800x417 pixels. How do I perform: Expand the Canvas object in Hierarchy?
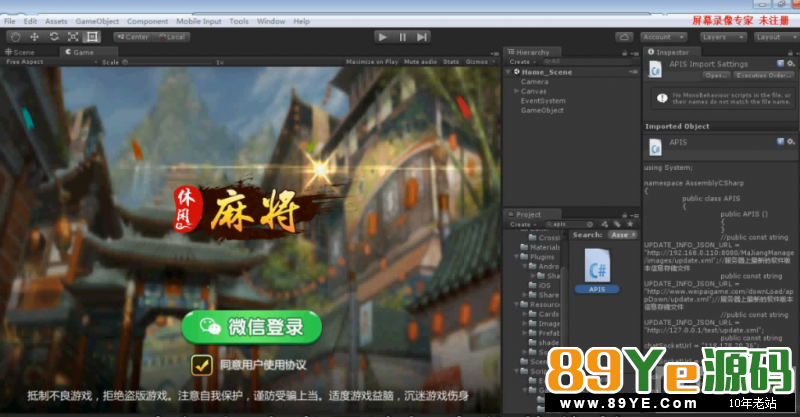coord(516,91)
